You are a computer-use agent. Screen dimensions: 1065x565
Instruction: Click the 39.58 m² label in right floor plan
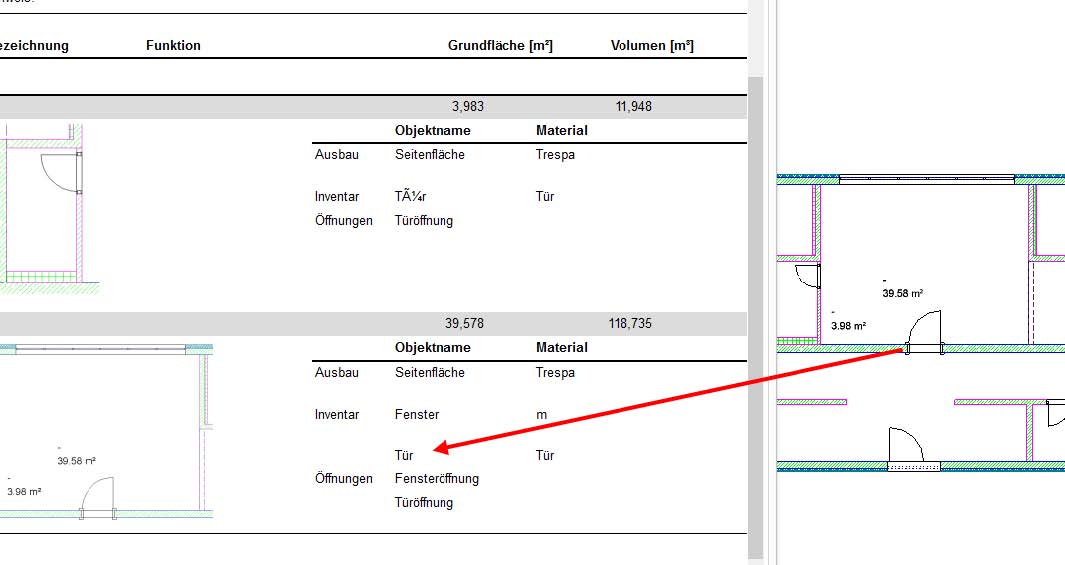901,293
